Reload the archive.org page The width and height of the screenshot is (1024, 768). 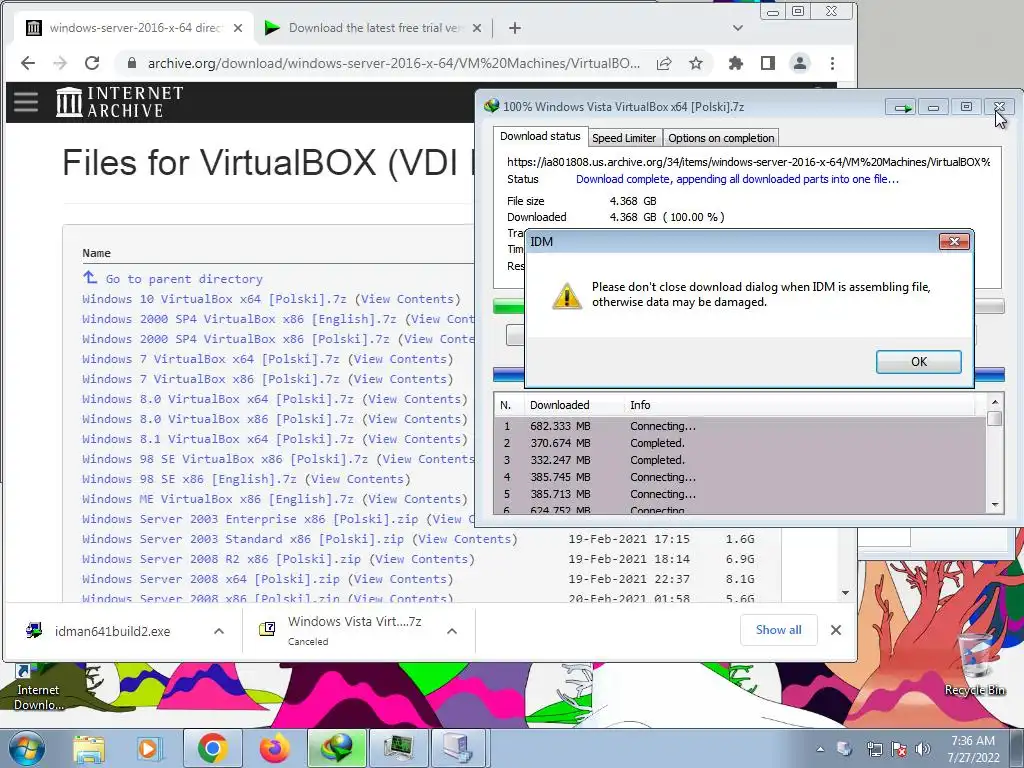coord(92,63)
